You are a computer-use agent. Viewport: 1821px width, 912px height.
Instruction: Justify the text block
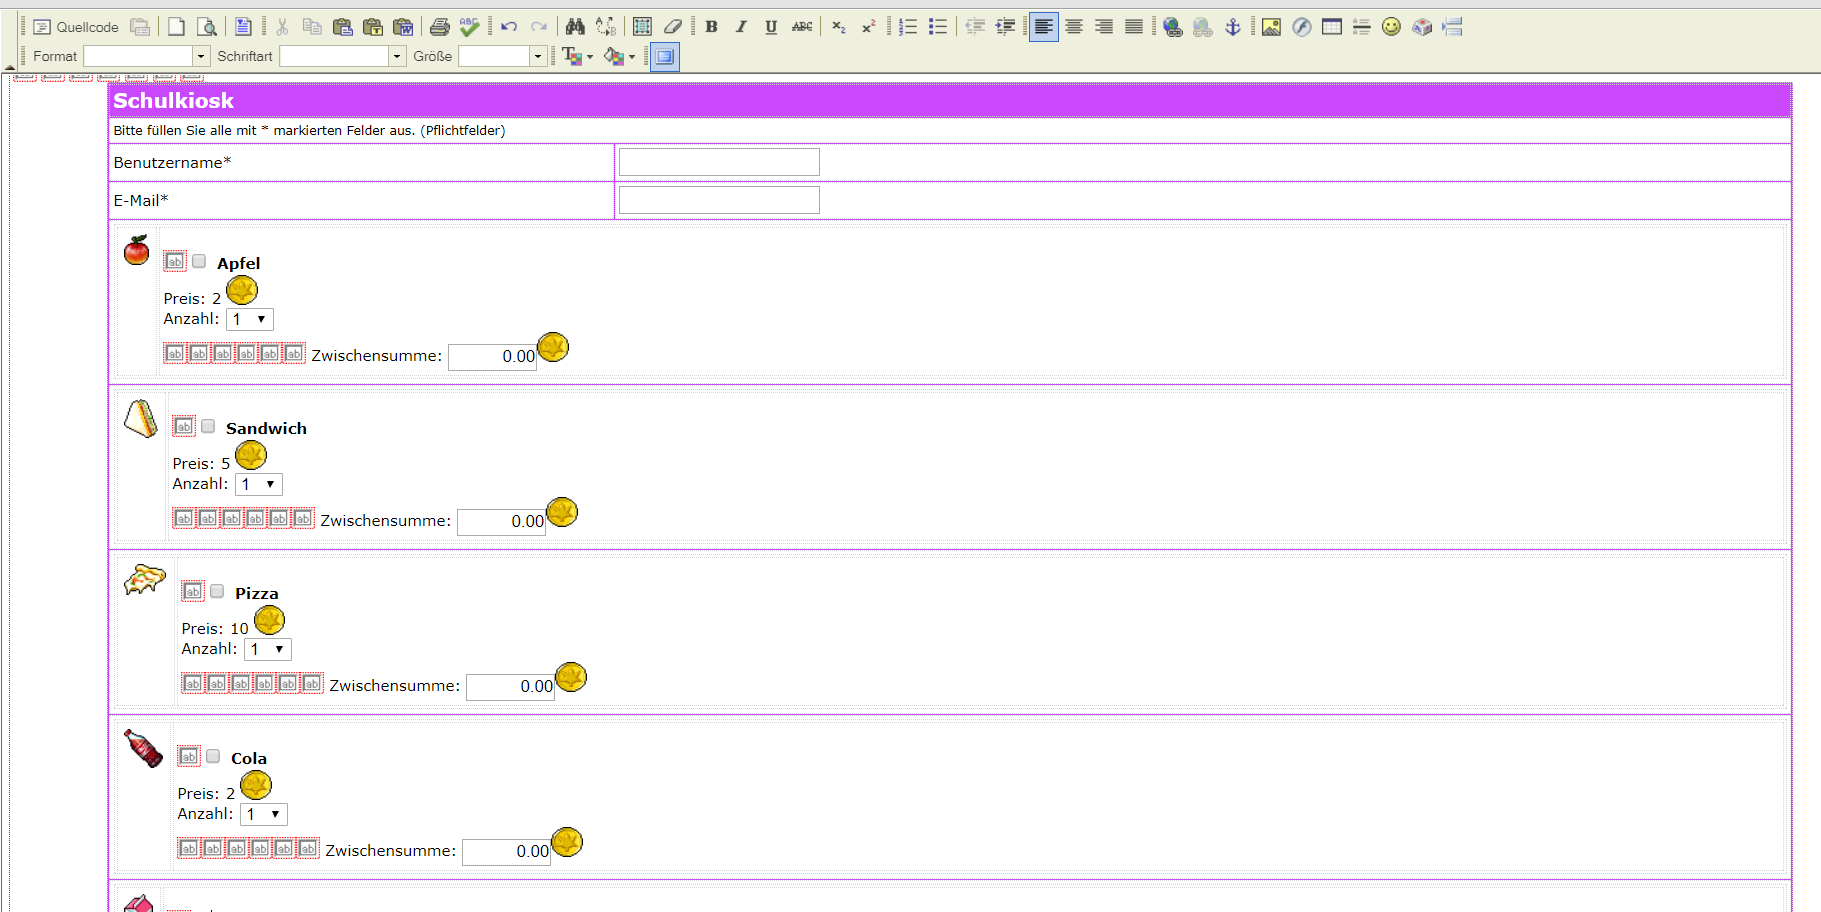coord(1134,27)
